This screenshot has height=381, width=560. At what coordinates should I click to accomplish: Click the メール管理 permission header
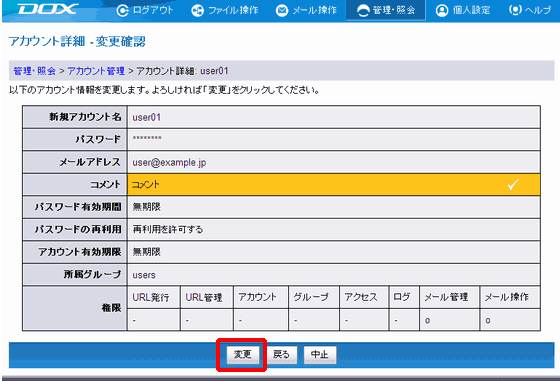[x=446, y=297]
